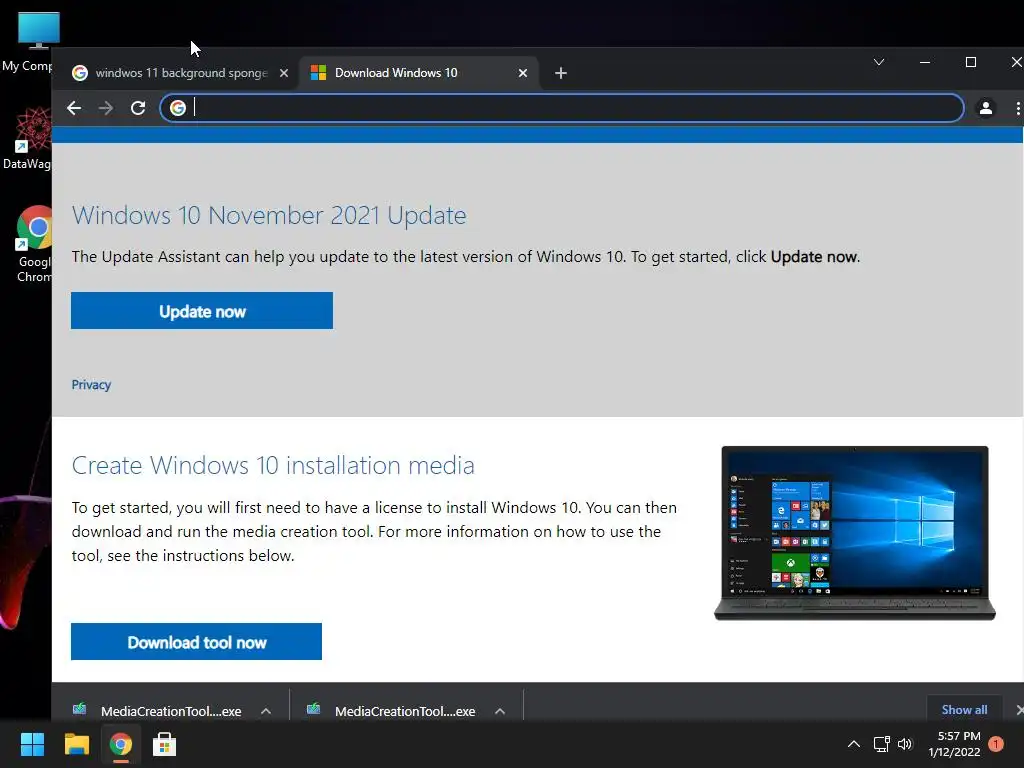This screenshot has height=768, width=1024.
Task: Open the Privacy link
Action: coord(91,385)
